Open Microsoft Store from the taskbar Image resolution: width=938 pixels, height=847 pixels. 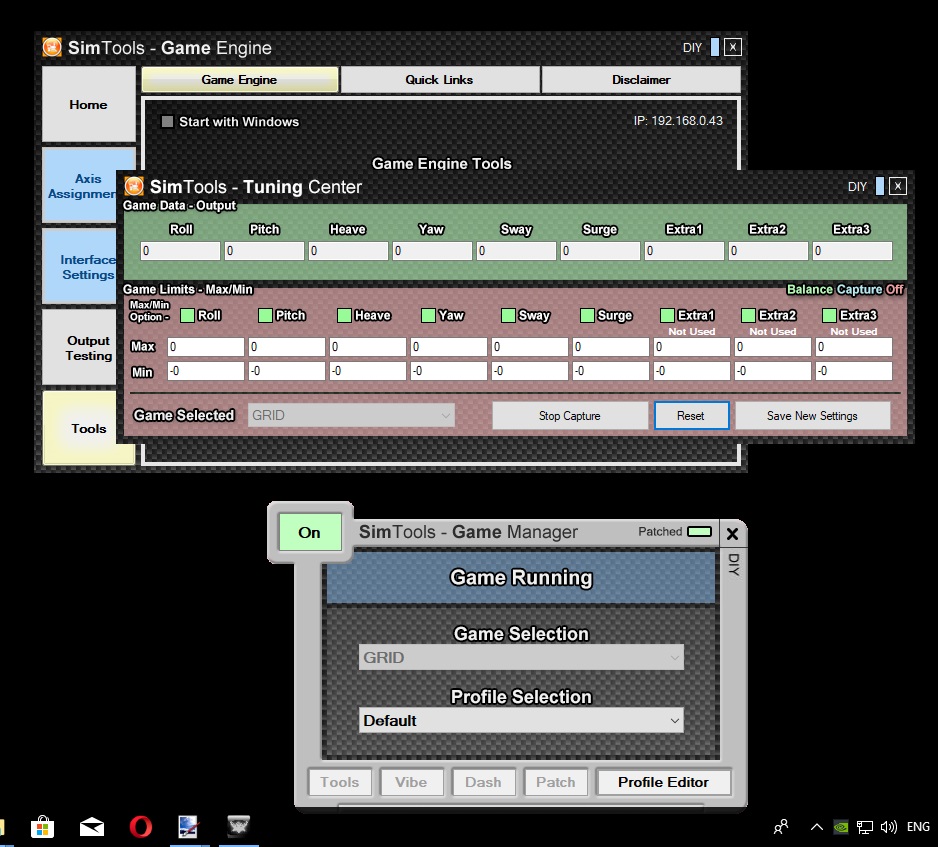click(42, 827)
